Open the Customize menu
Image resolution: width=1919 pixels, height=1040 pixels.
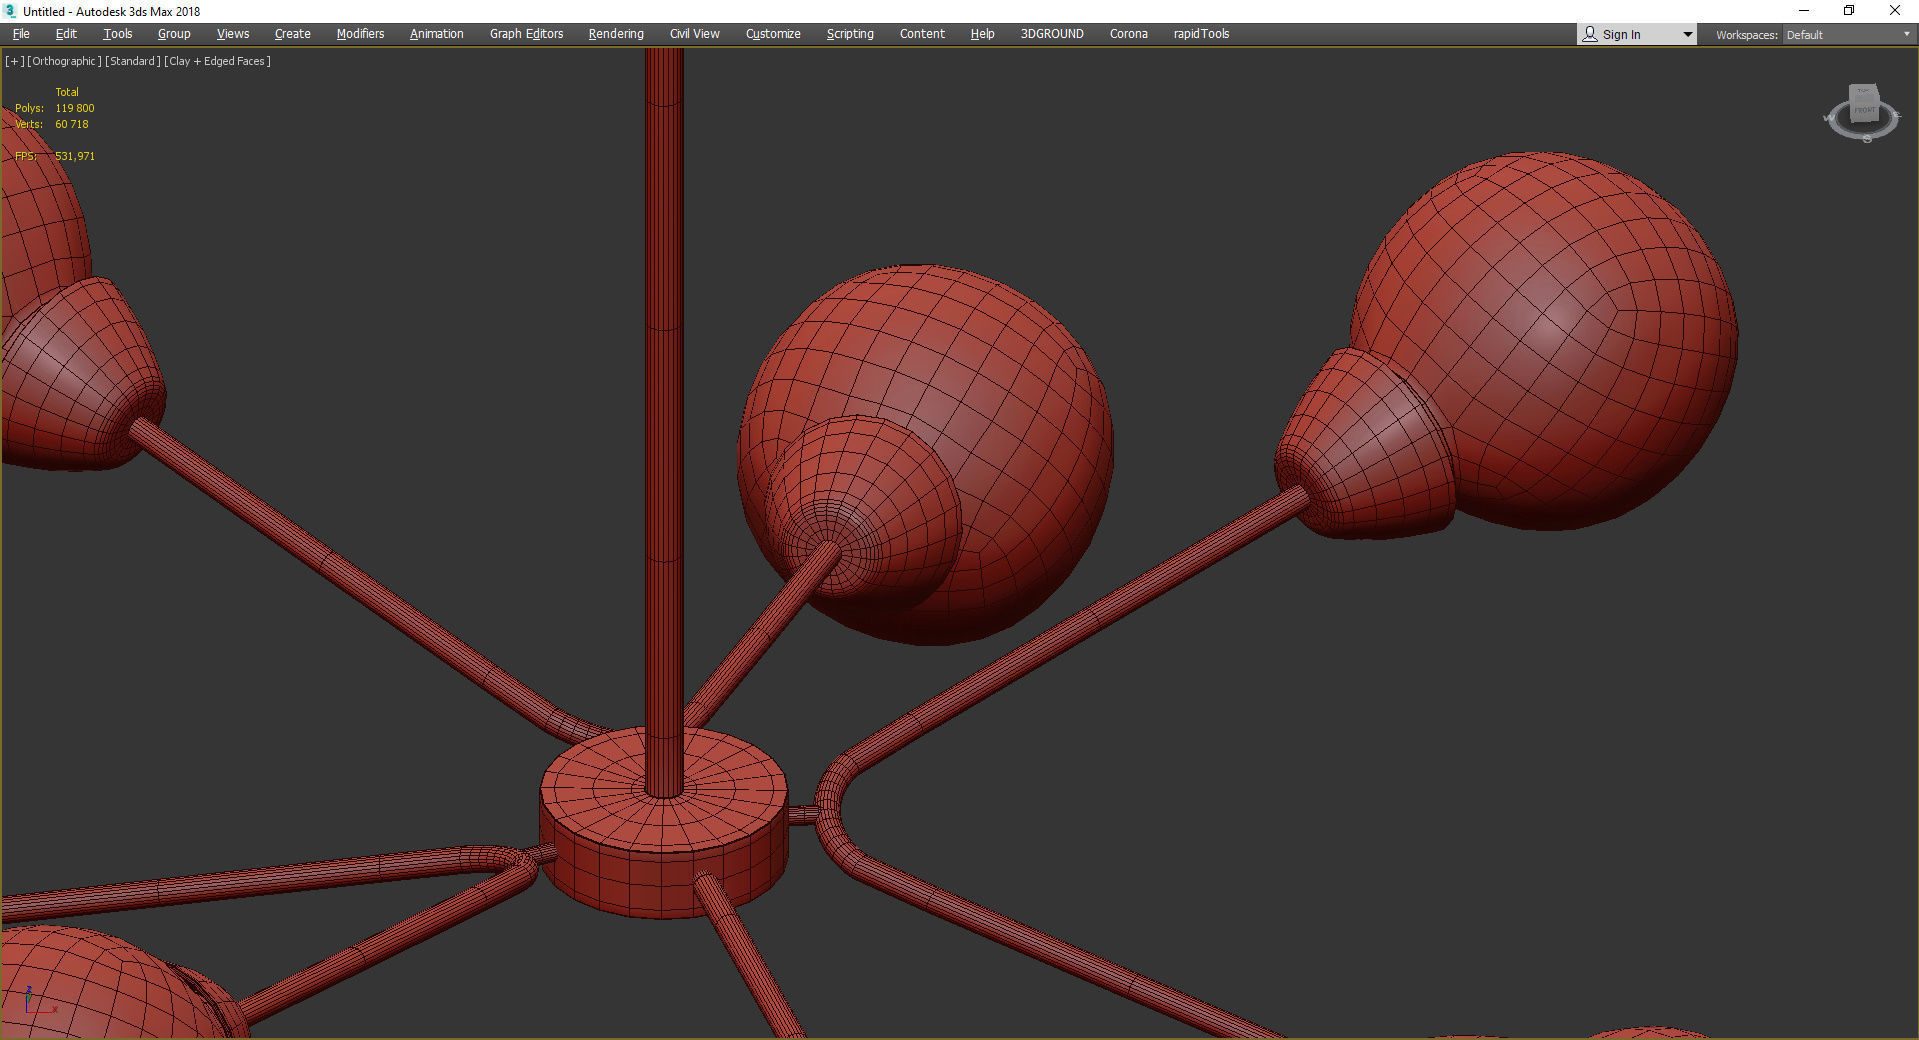(x=773, y=34)
